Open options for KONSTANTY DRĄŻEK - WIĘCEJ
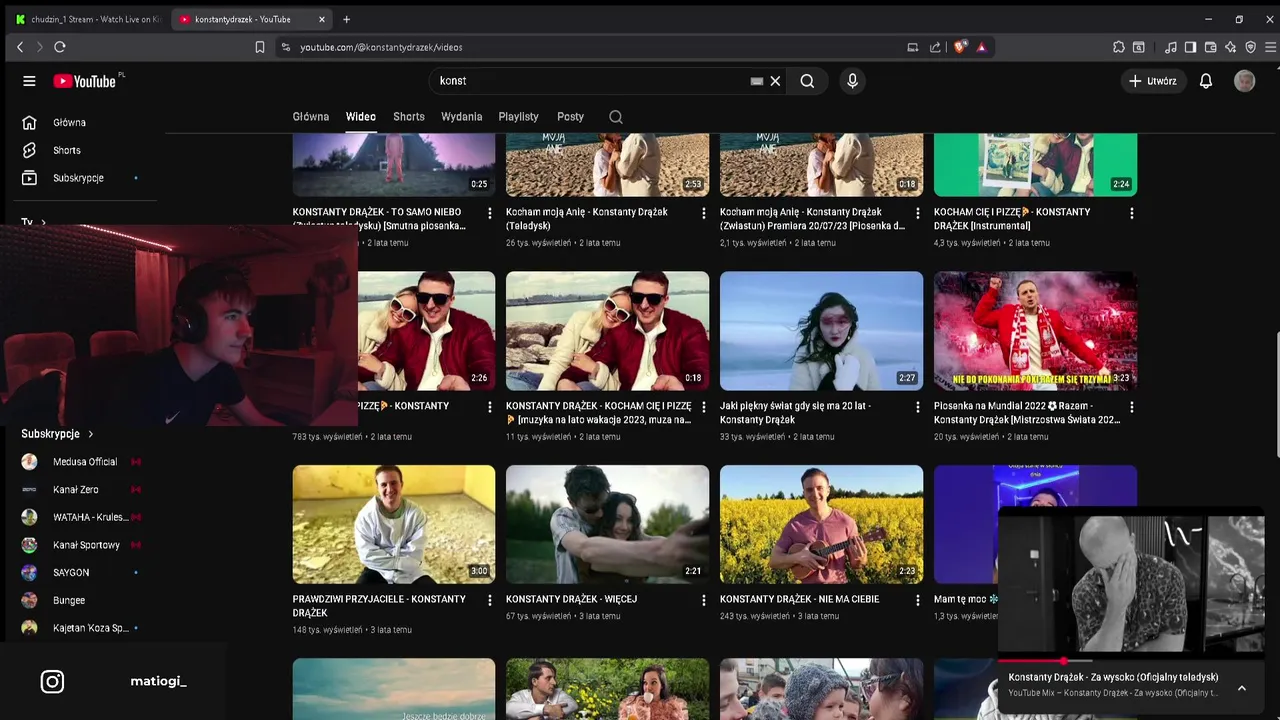 coord(703,600)
